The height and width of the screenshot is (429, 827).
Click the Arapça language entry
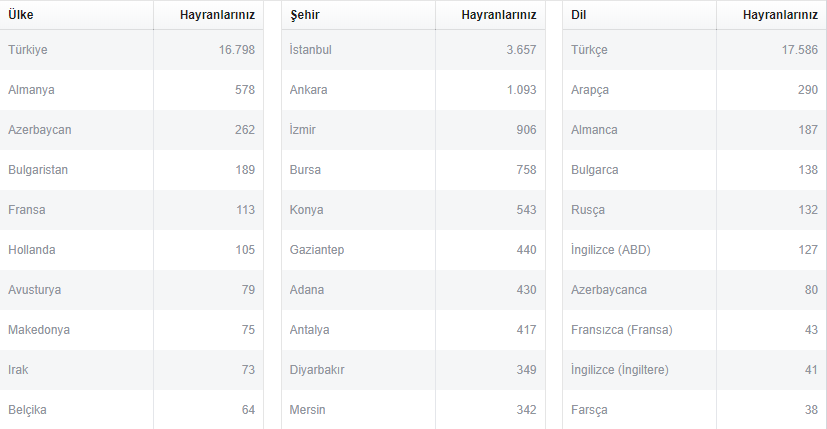click(590, 90)
